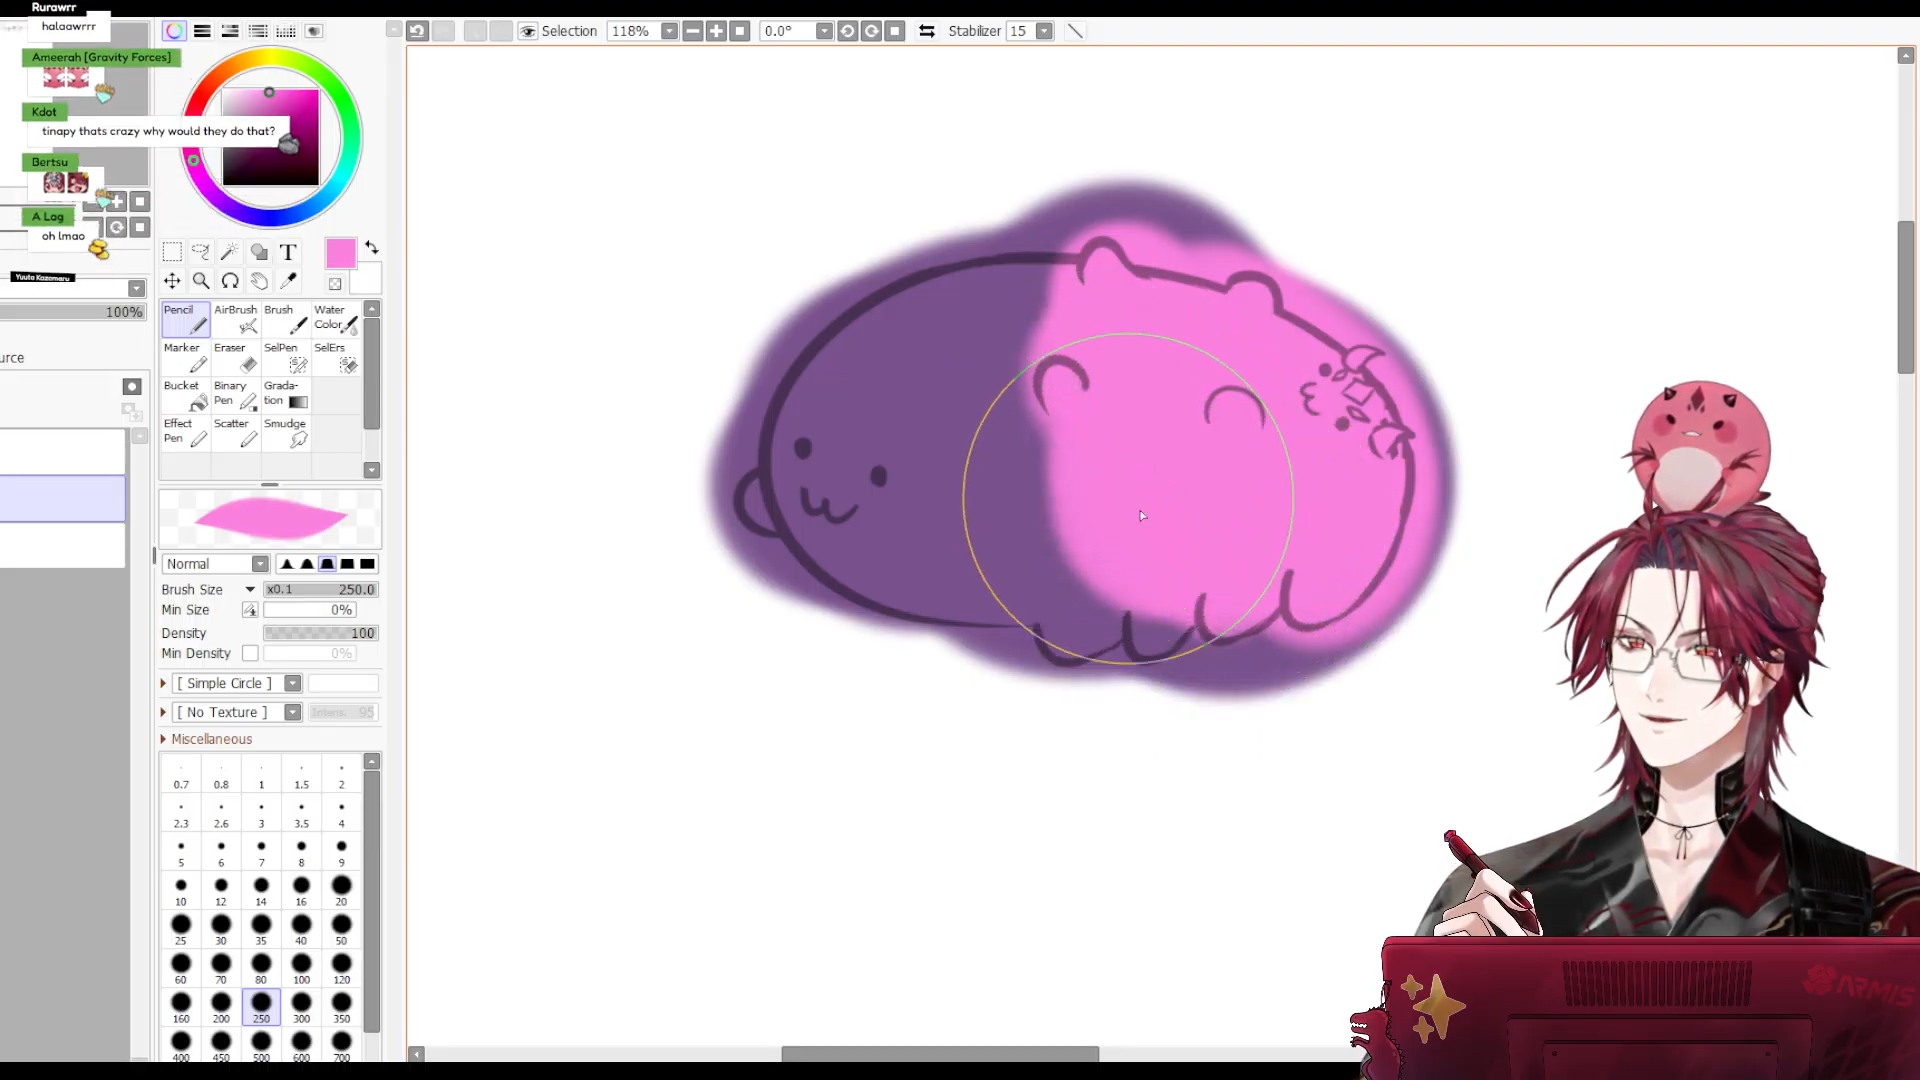Screen dimensions: 1920x1080
Task: Choose the AirBrush tool
Action: [236, 319]
